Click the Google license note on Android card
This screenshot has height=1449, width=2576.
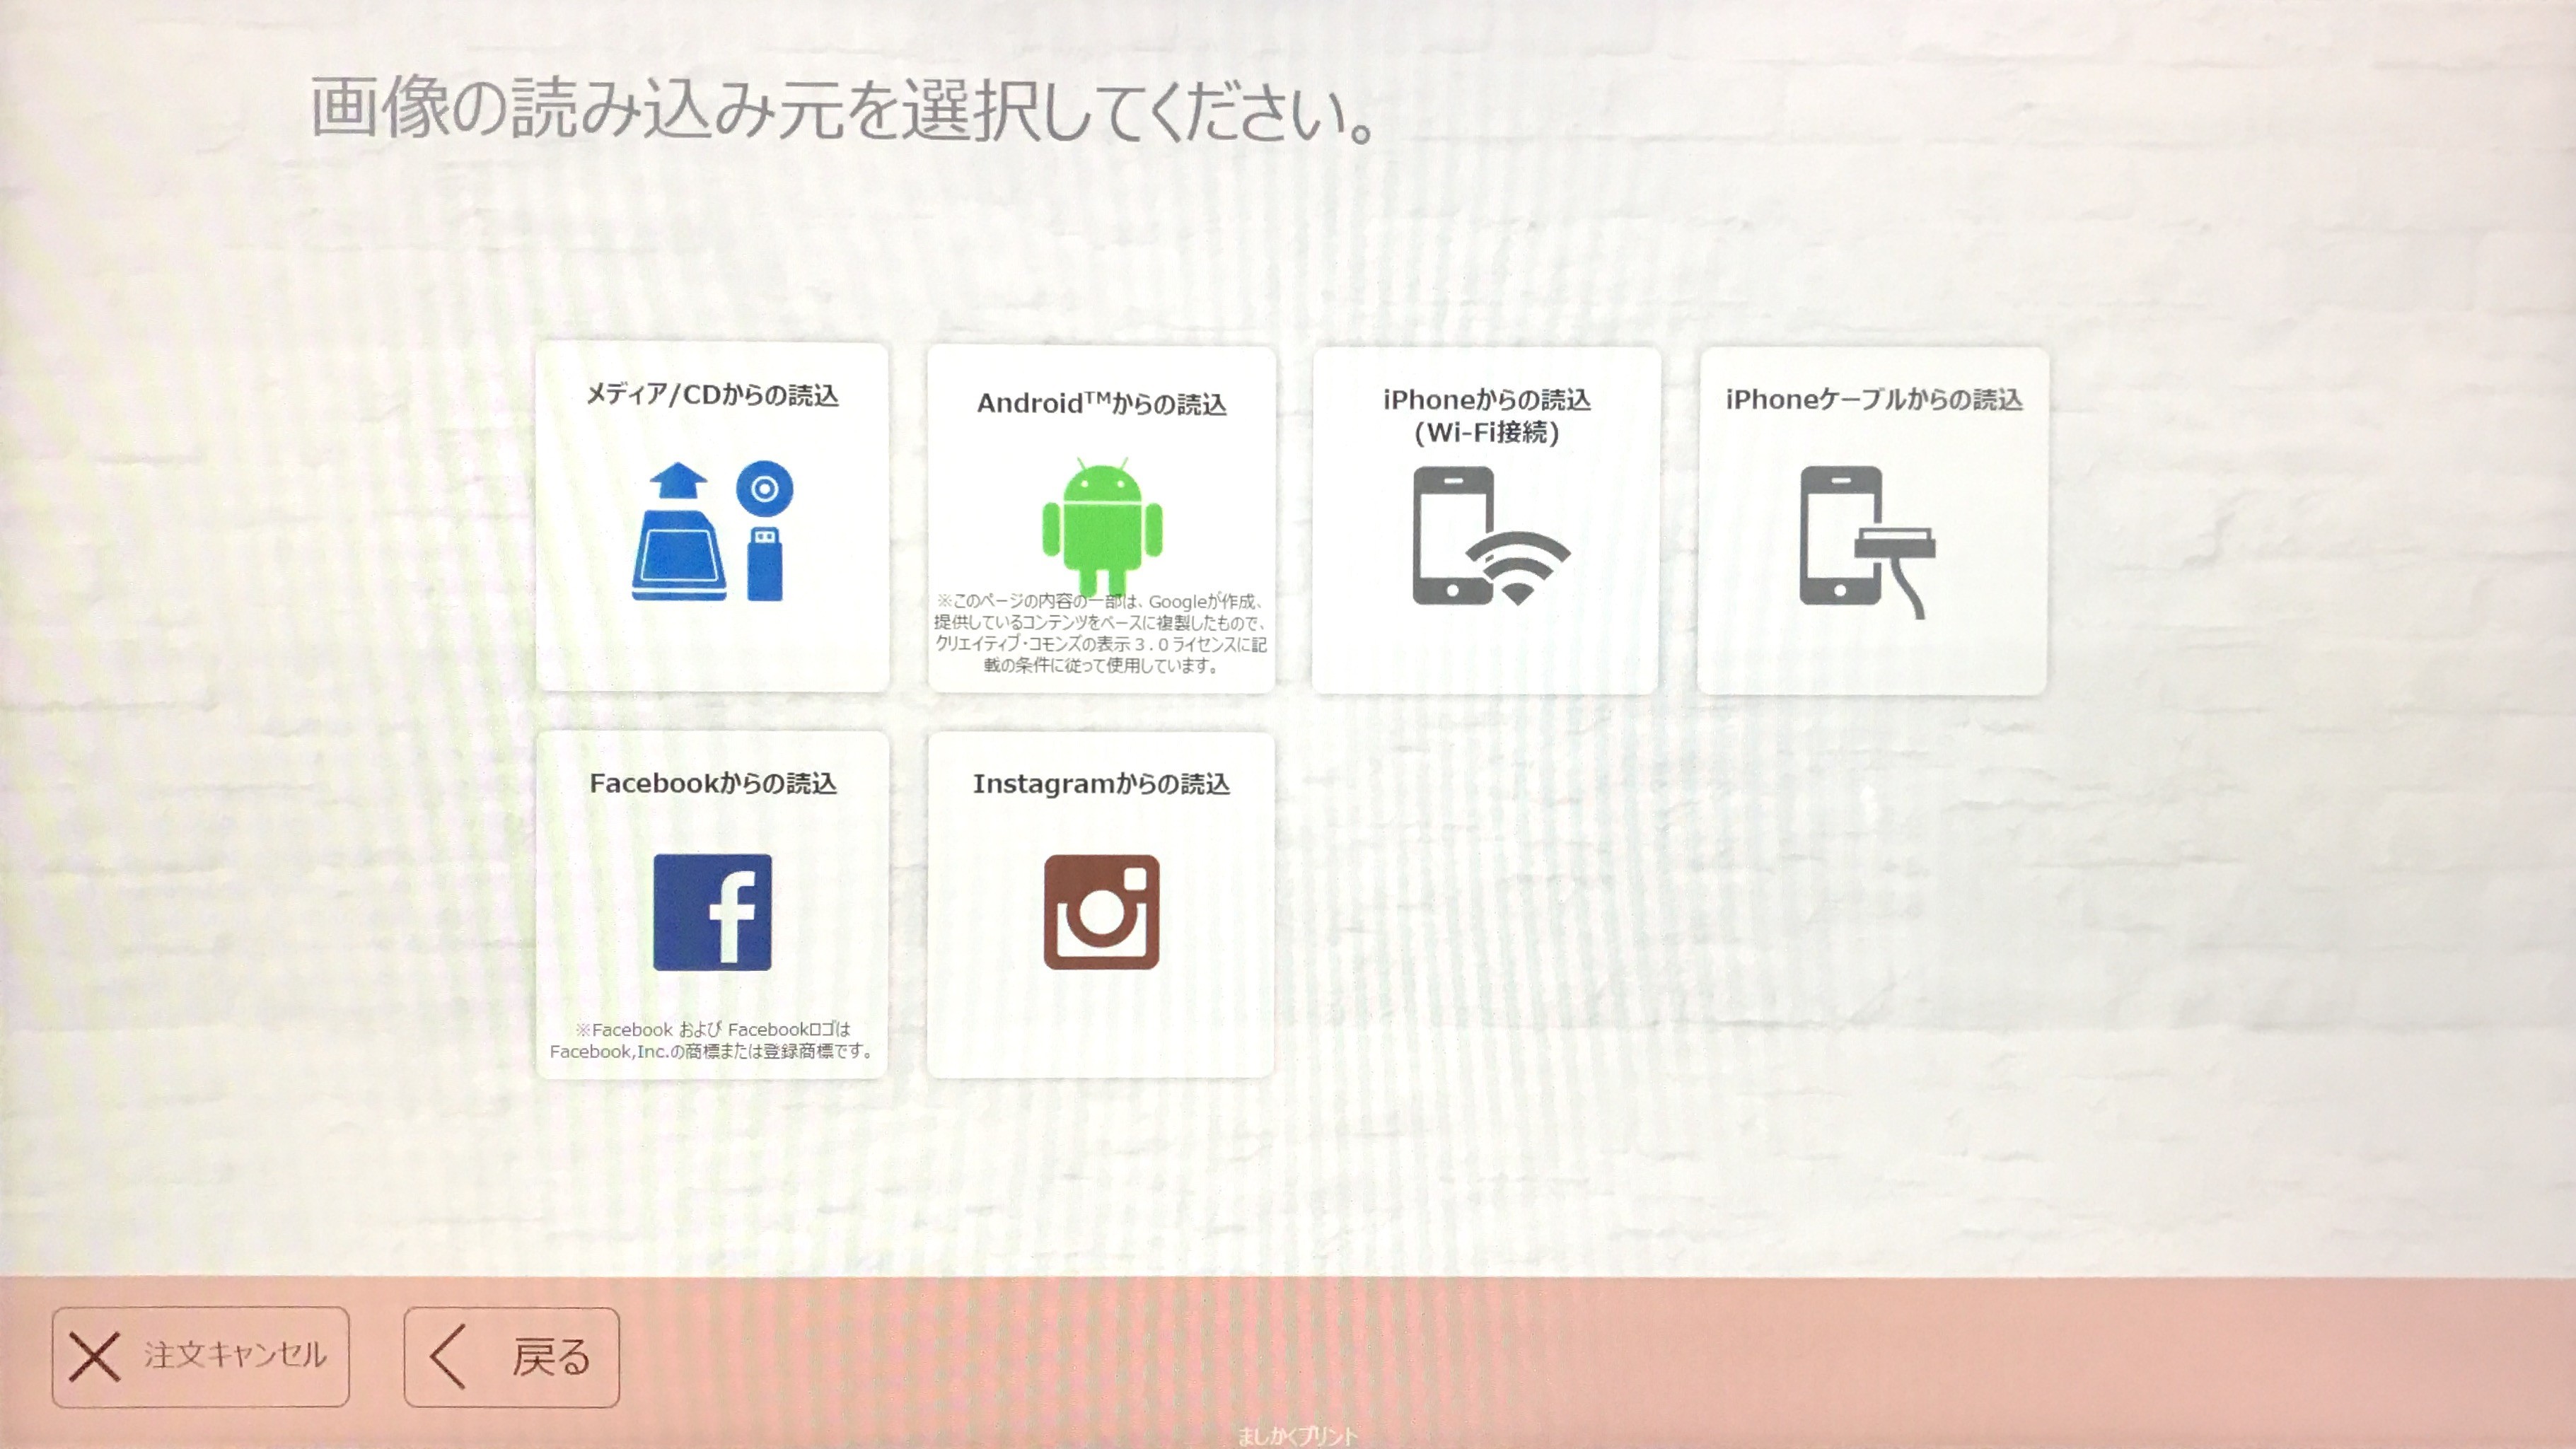(x=1101, y=633)
